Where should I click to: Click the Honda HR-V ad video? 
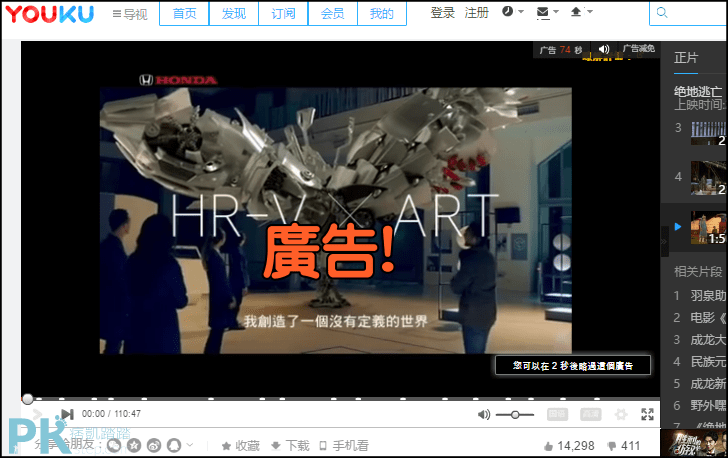336,221
